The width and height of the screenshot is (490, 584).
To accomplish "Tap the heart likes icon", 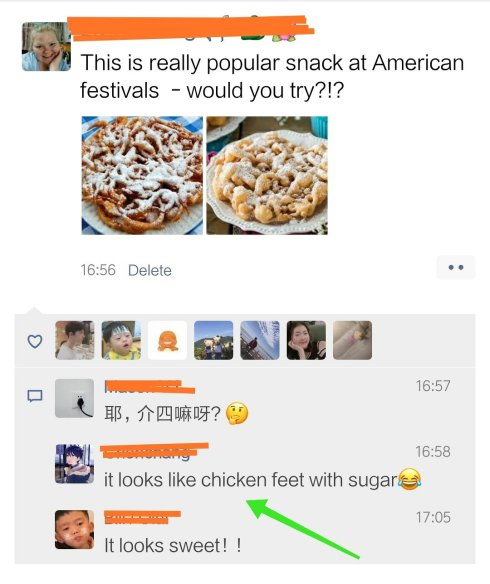I will tap(35, 341).
